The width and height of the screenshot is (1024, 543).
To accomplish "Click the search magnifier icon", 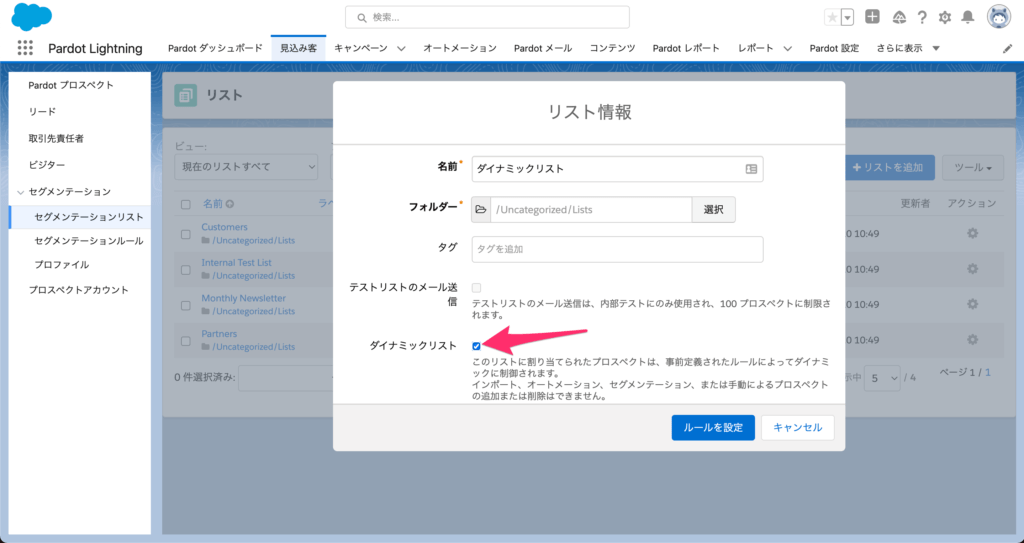I will tap(362, 18).
